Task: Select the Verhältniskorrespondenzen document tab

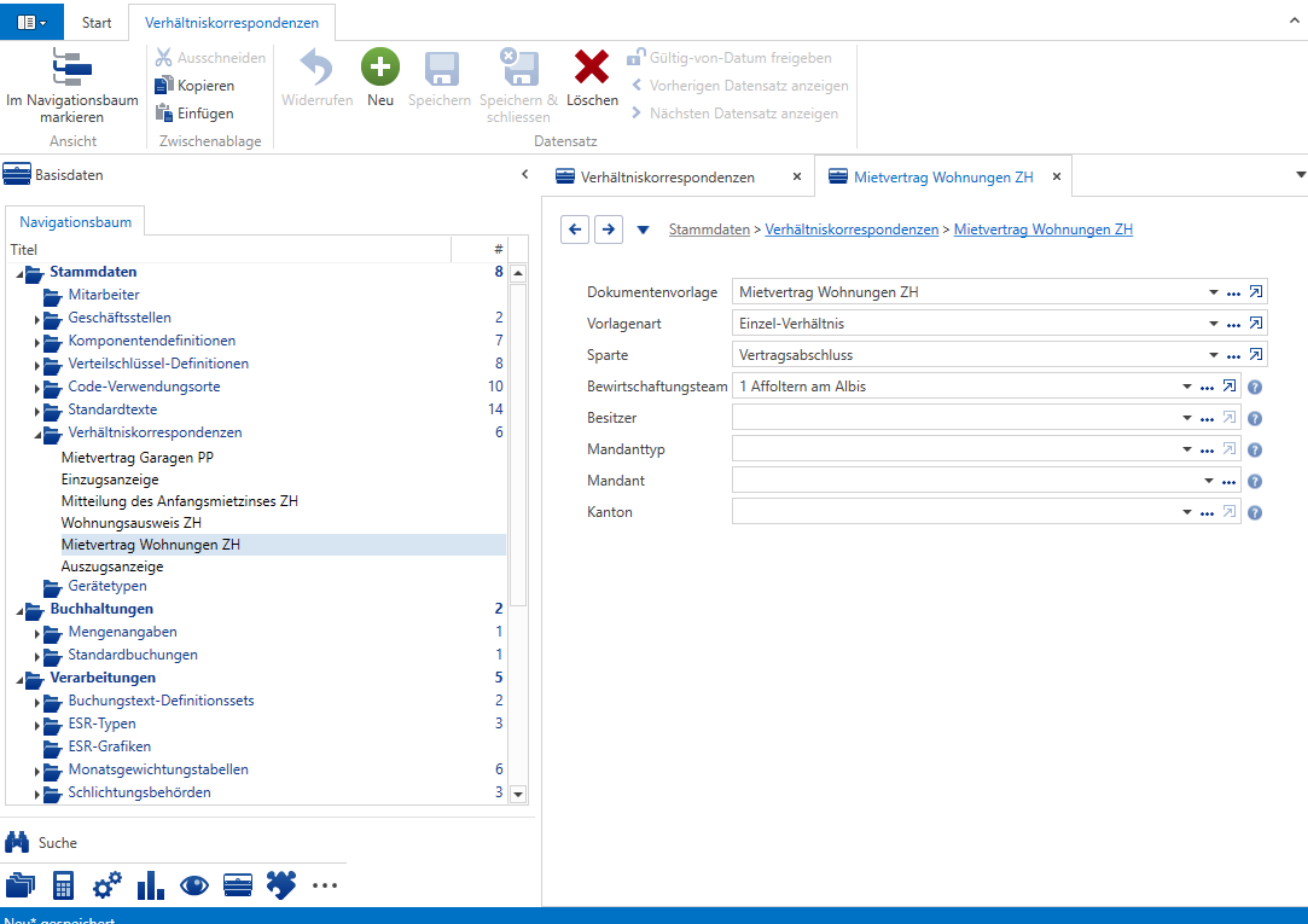Action: (668, 177)
